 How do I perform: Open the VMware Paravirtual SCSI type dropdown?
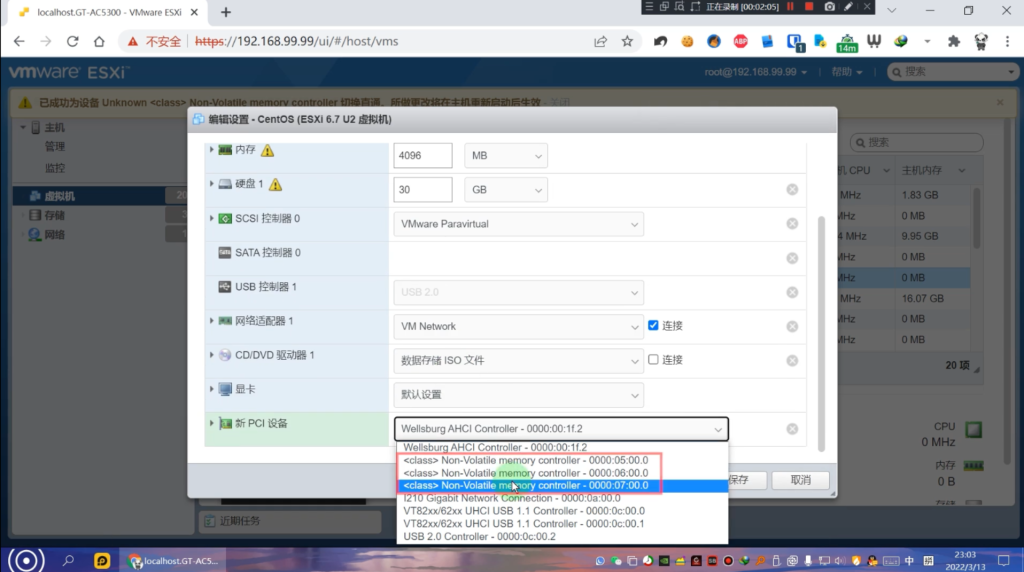[x=518, y=224]
